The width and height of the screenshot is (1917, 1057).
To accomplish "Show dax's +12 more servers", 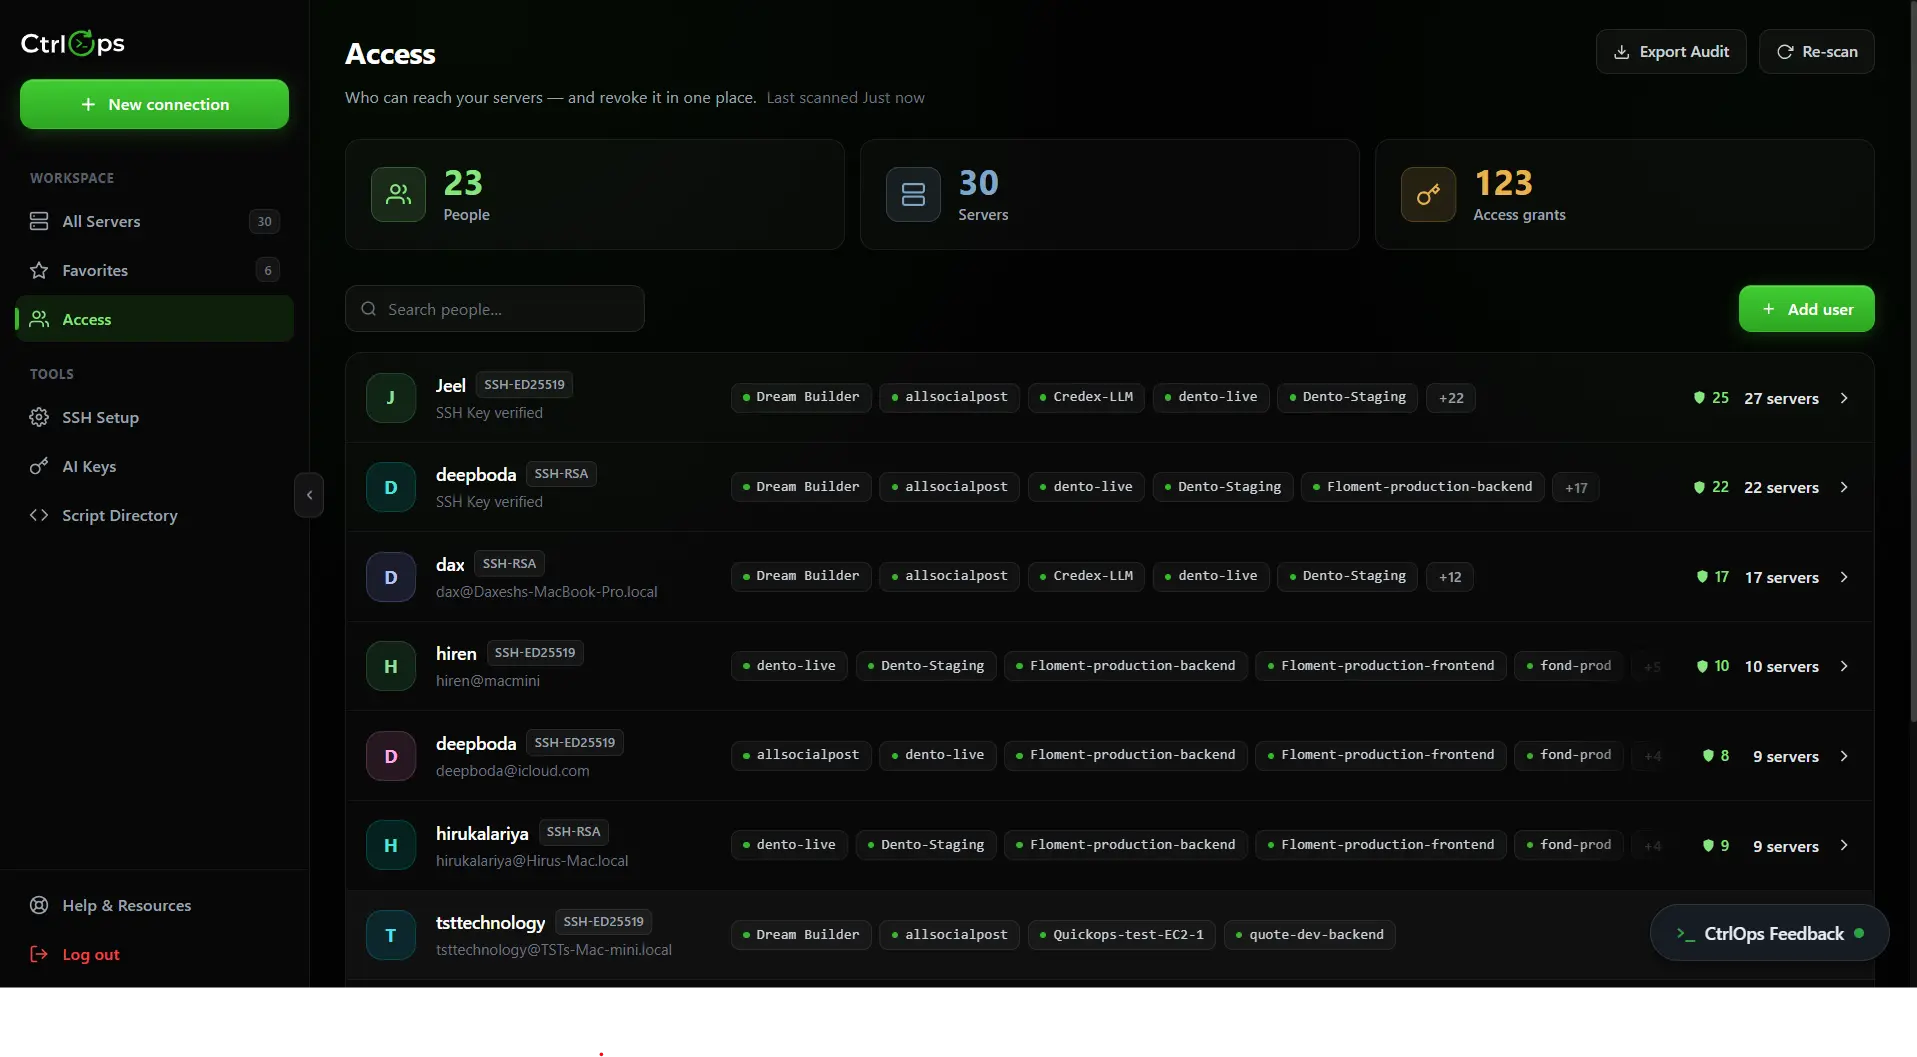I will tap(1450, 577).
